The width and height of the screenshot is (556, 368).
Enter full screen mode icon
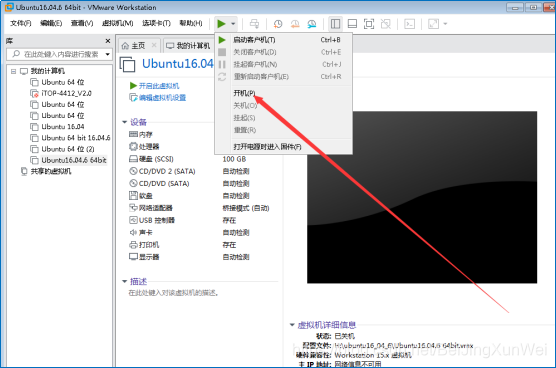click(369, 24)
